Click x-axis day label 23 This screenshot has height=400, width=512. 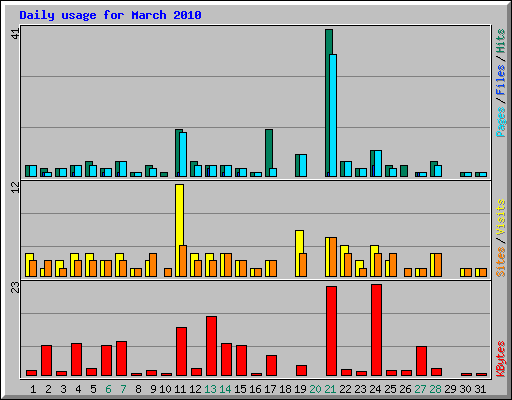point(360,389)
